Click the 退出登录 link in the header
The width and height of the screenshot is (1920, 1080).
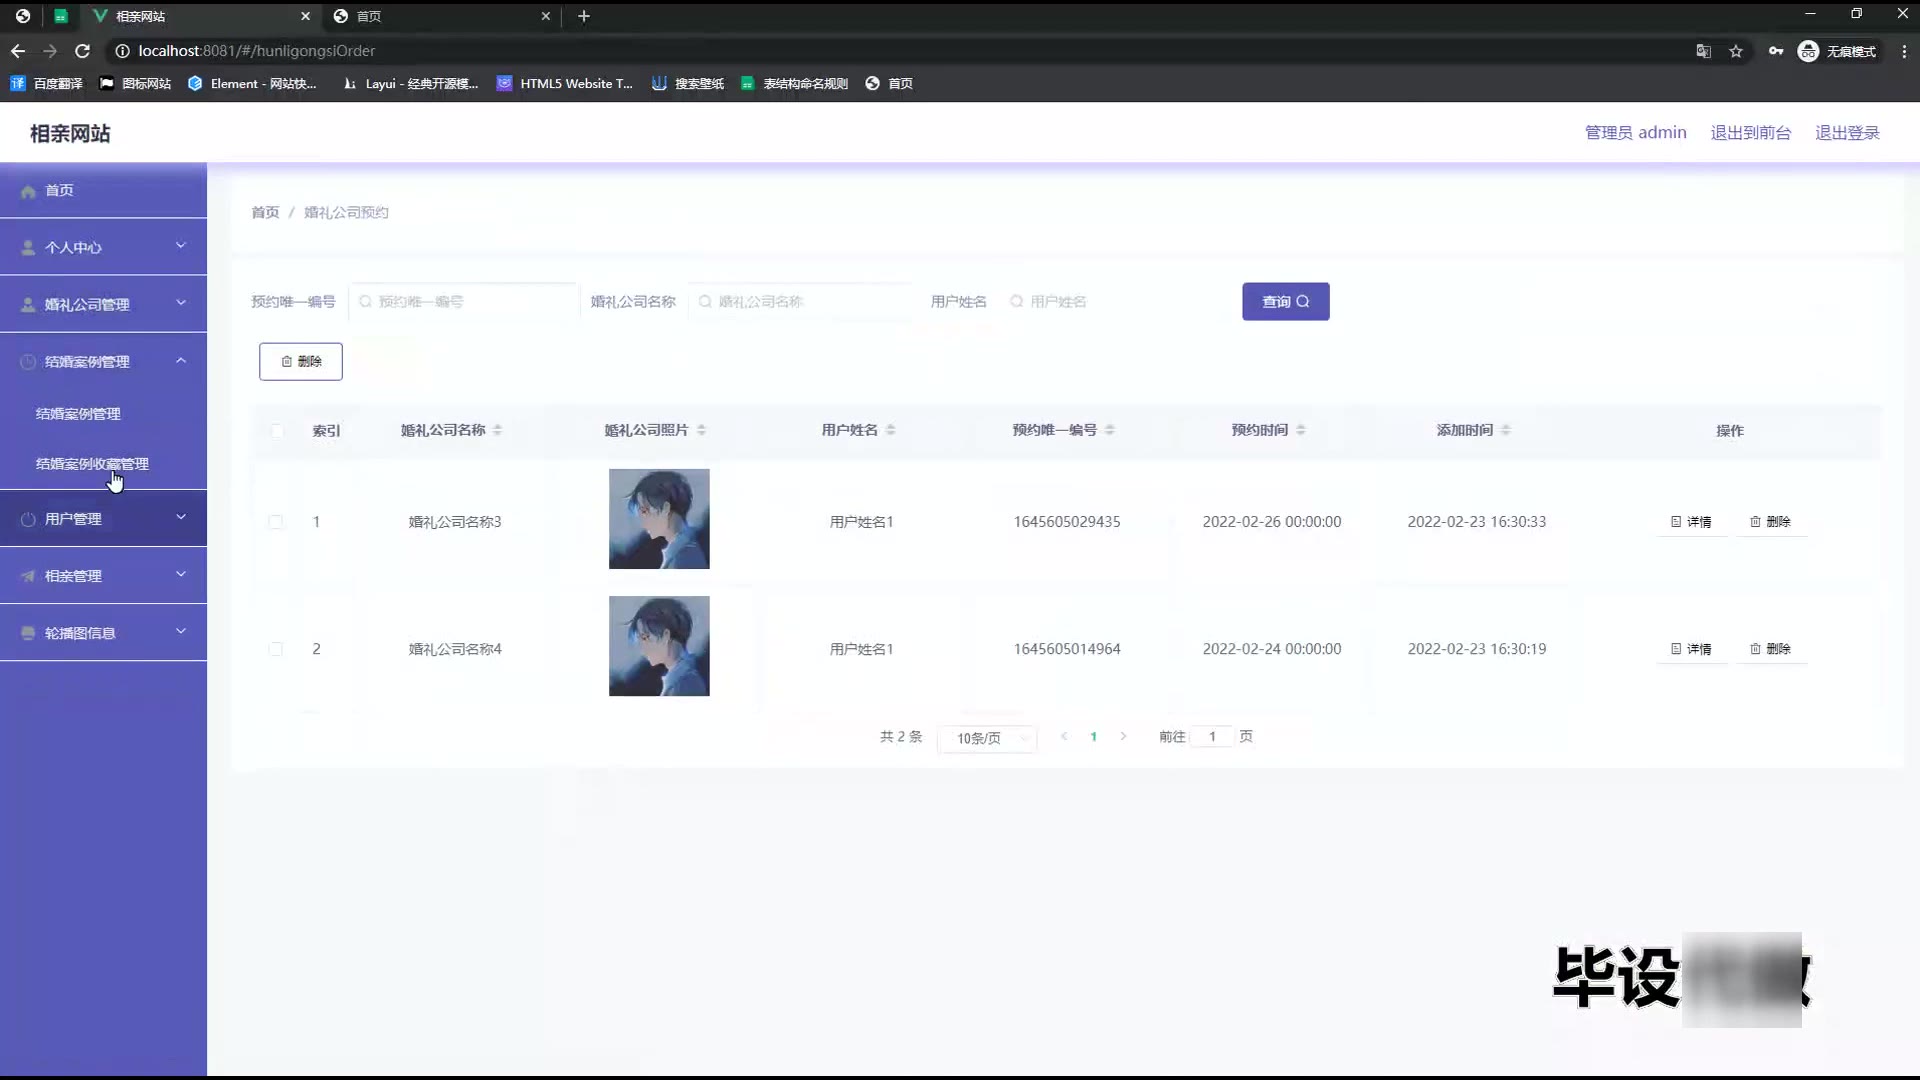coord(1846,133)
